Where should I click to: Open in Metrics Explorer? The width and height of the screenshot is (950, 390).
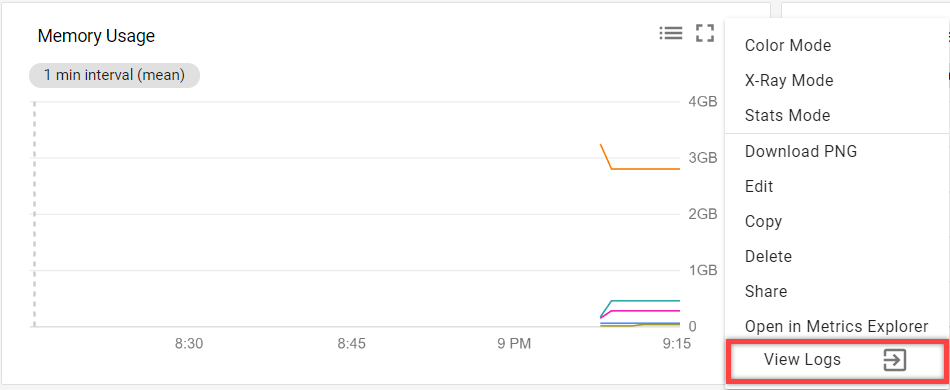tap(837, 327)
